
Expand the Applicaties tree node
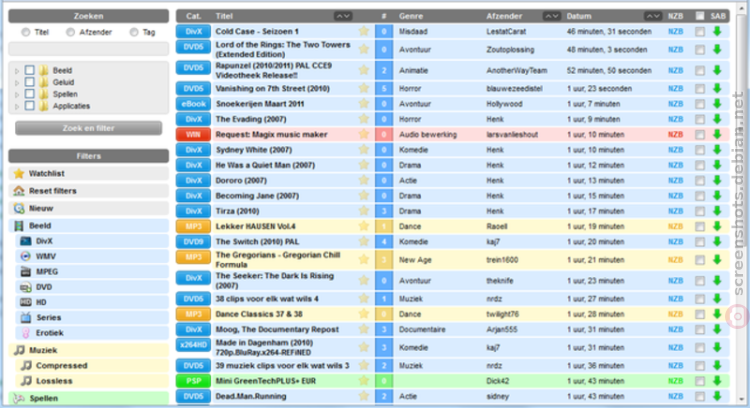click(17, 107)
